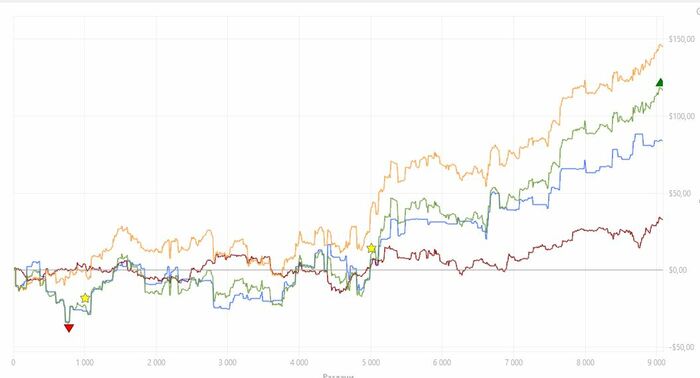Image resolution: width=700 pixels, height=378 pixels.
Task: Click the red downward triangle marker
Action: point(69,328)
